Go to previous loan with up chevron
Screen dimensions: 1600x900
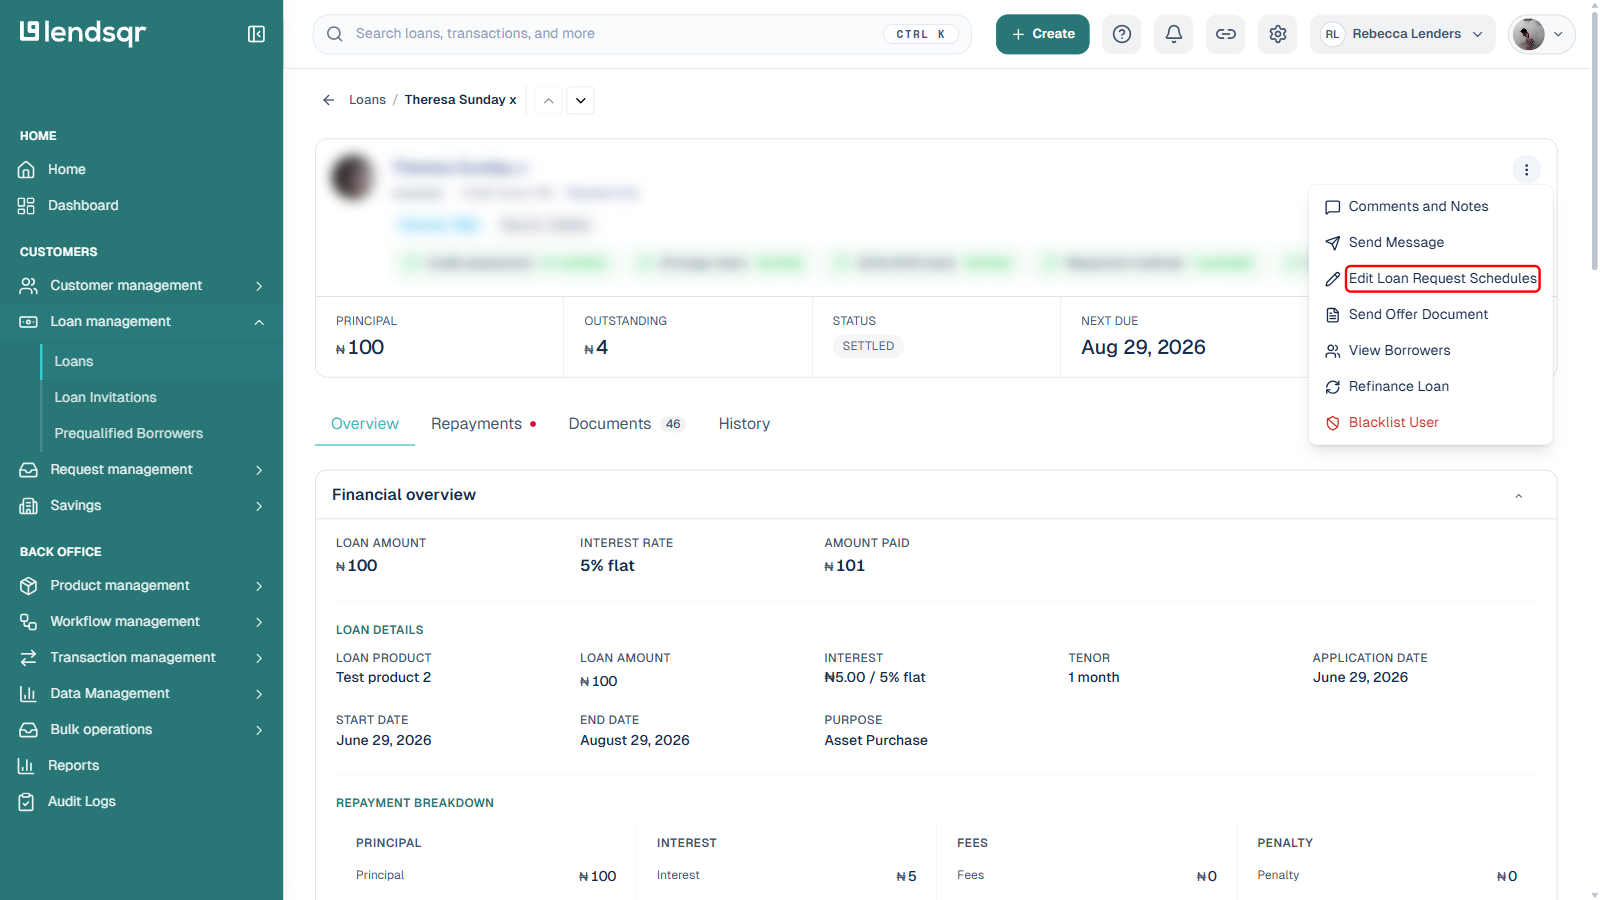click(548, 100)
